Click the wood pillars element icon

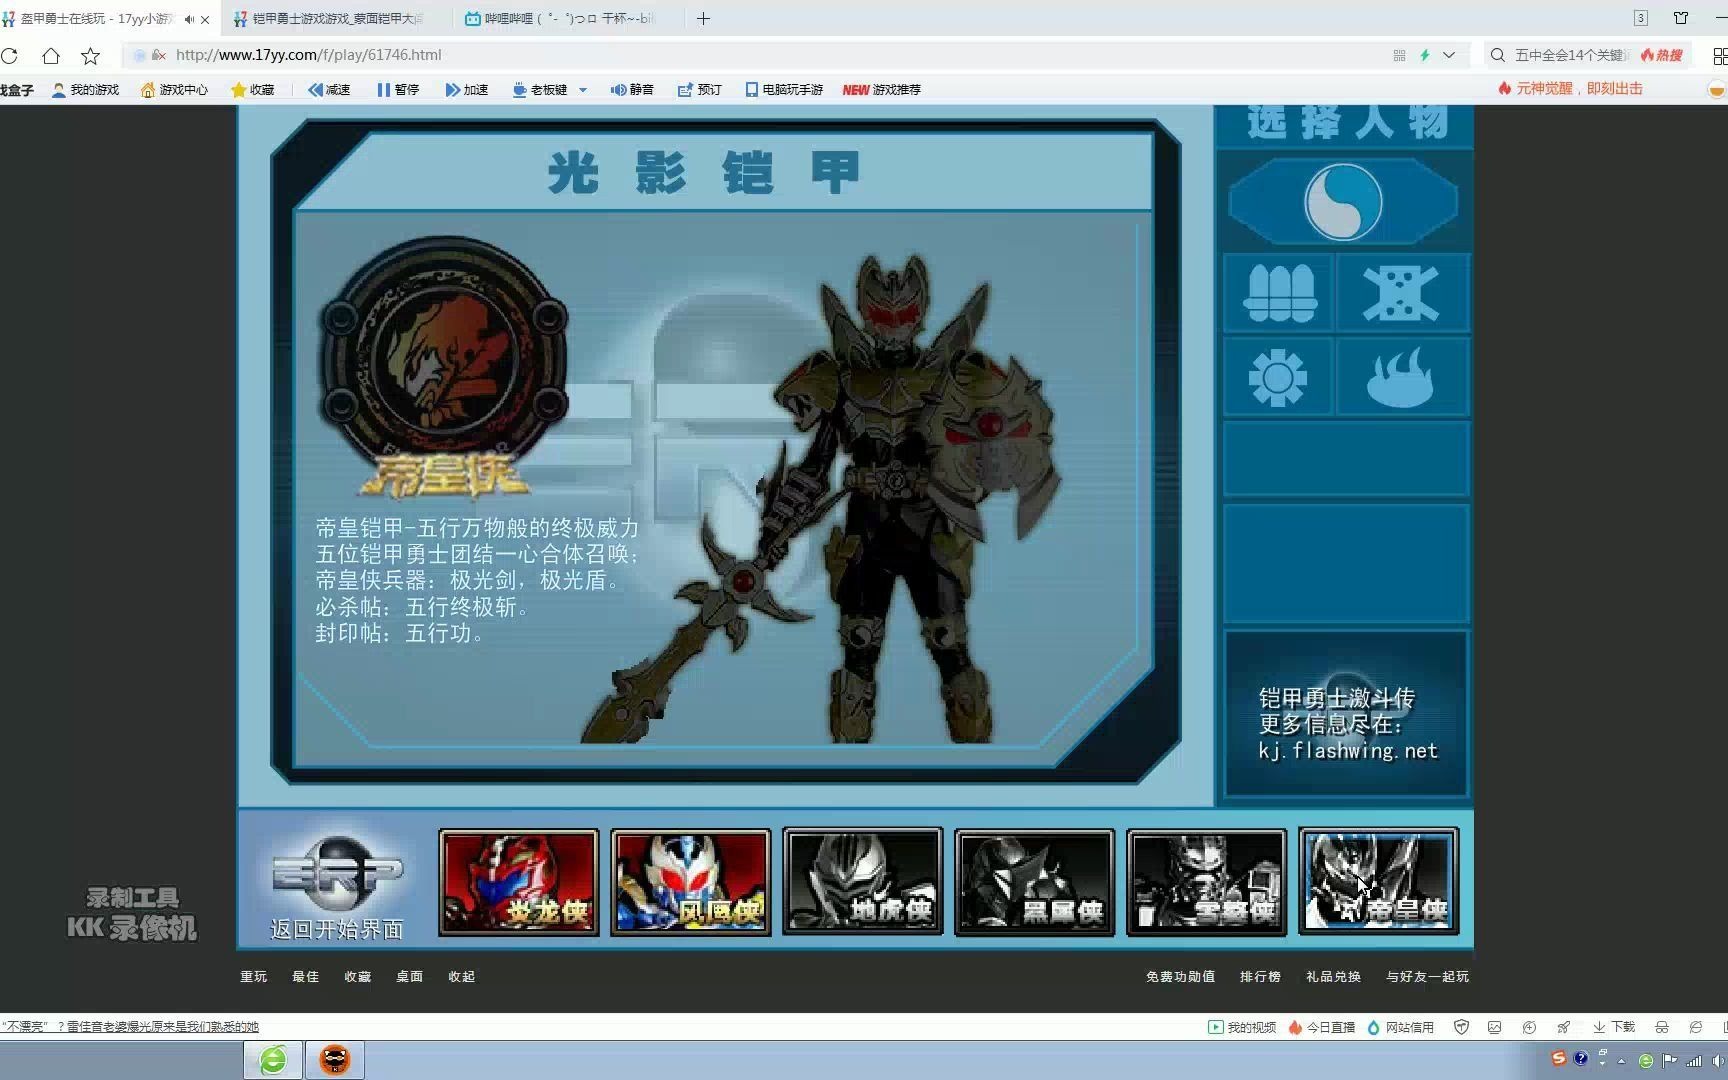tap(1279, 293)
